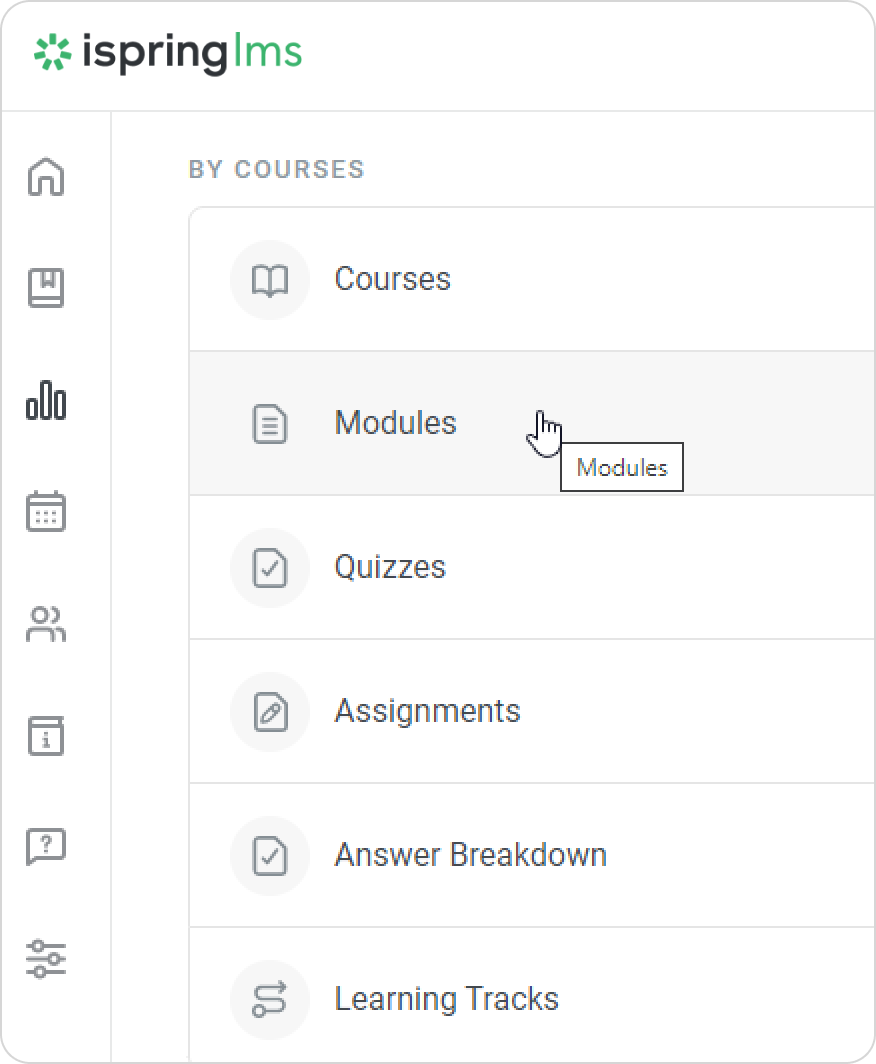Open the info box sidebar icon
The height and width of the screenshot is (1064, 876).
pos(46,736)
